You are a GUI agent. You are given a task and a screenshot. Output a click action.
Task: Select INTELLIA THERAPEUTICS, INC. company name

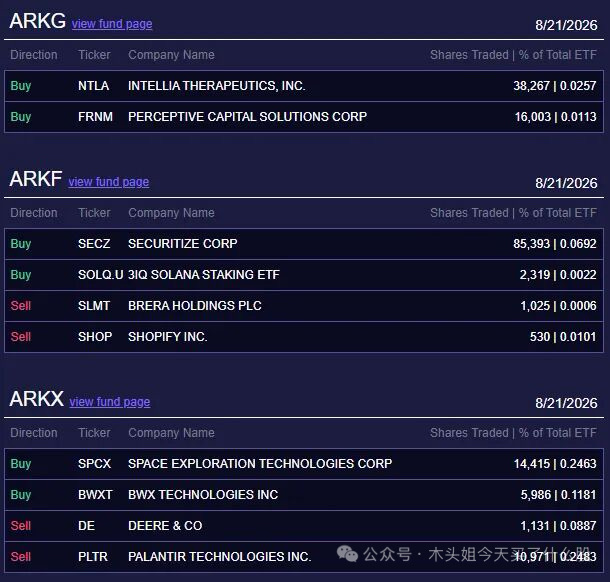217,86
